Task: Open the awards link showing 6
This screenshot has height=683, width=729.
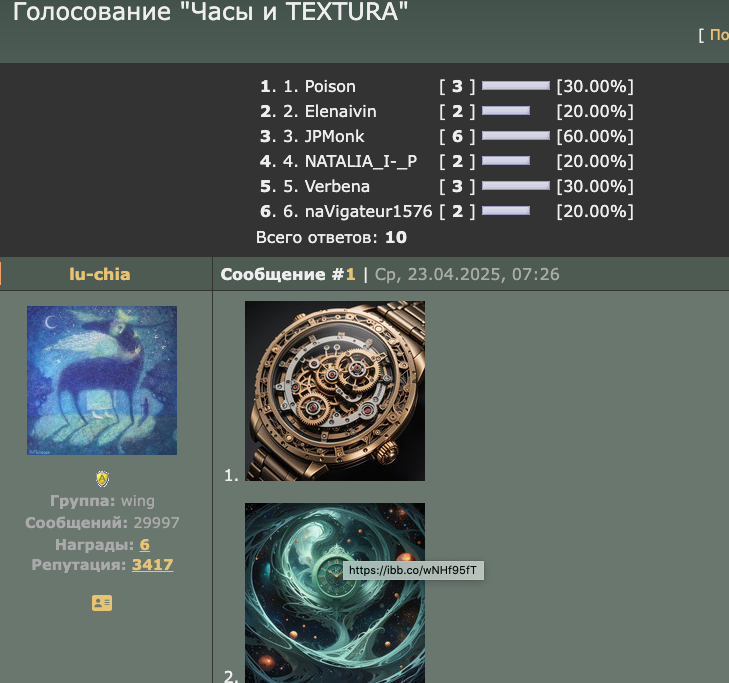Action: point(145,544)
